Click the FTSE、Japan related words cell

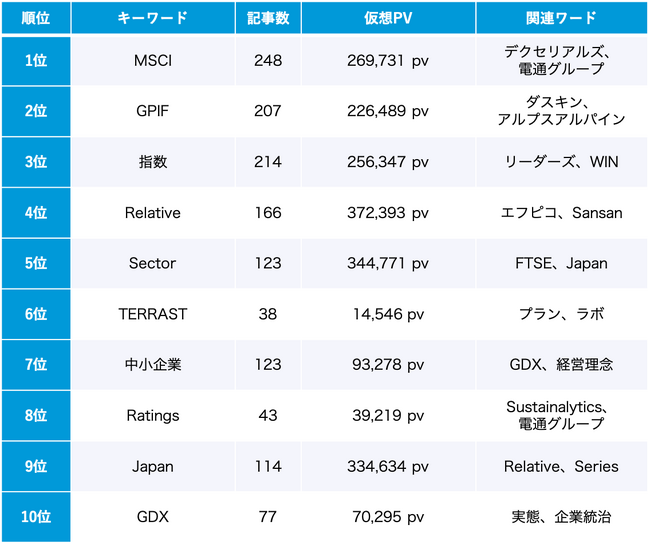[x=560, y=264]
